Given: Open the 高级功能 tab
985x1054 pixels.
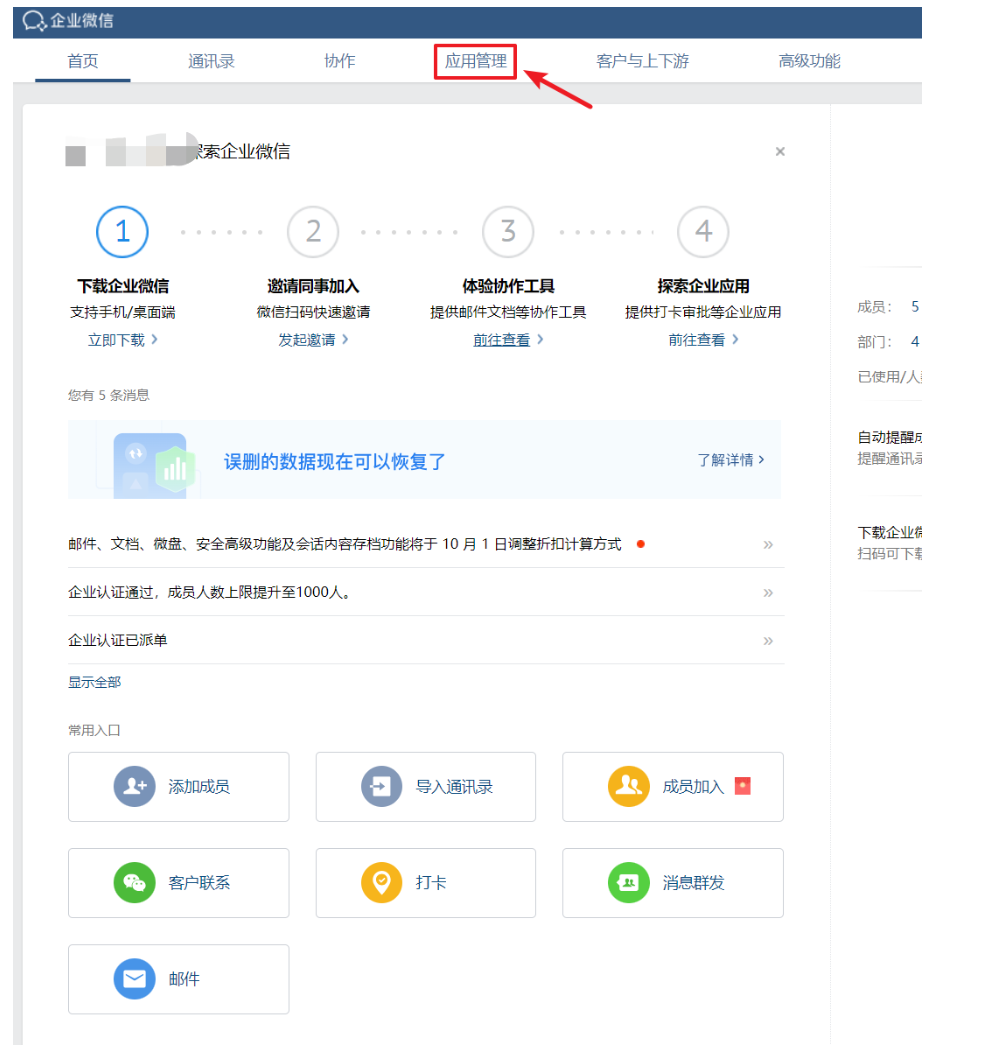Looking at the screenshot, I should coord(809,61).
